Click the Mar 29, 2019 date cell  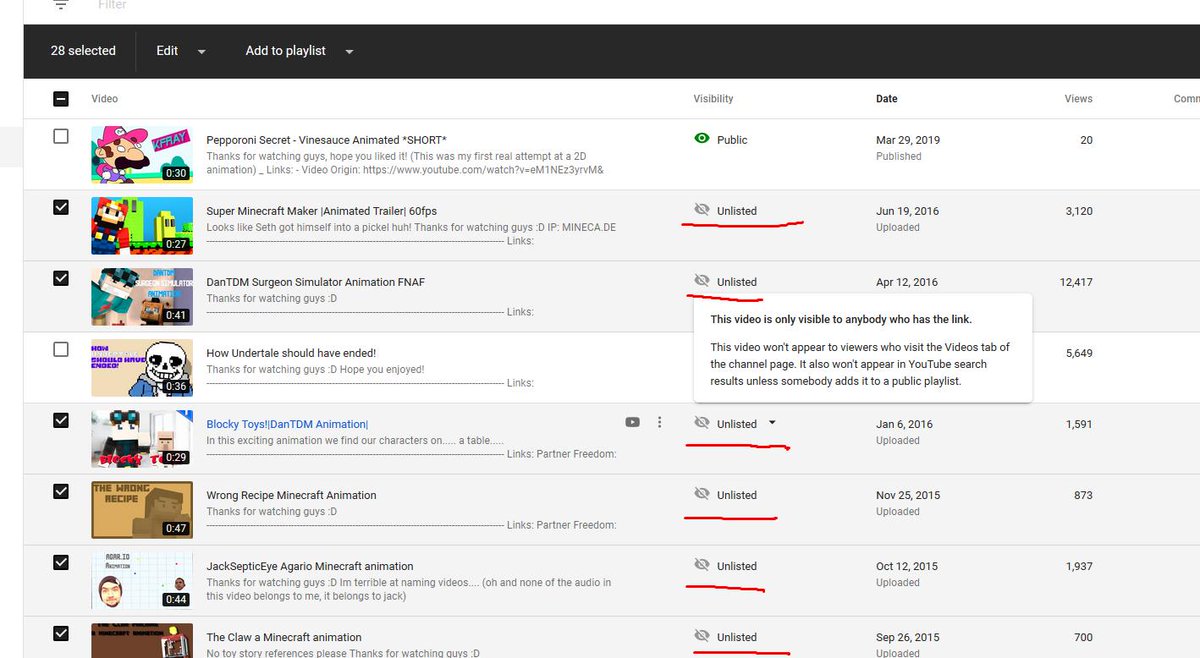pos(908,140)
